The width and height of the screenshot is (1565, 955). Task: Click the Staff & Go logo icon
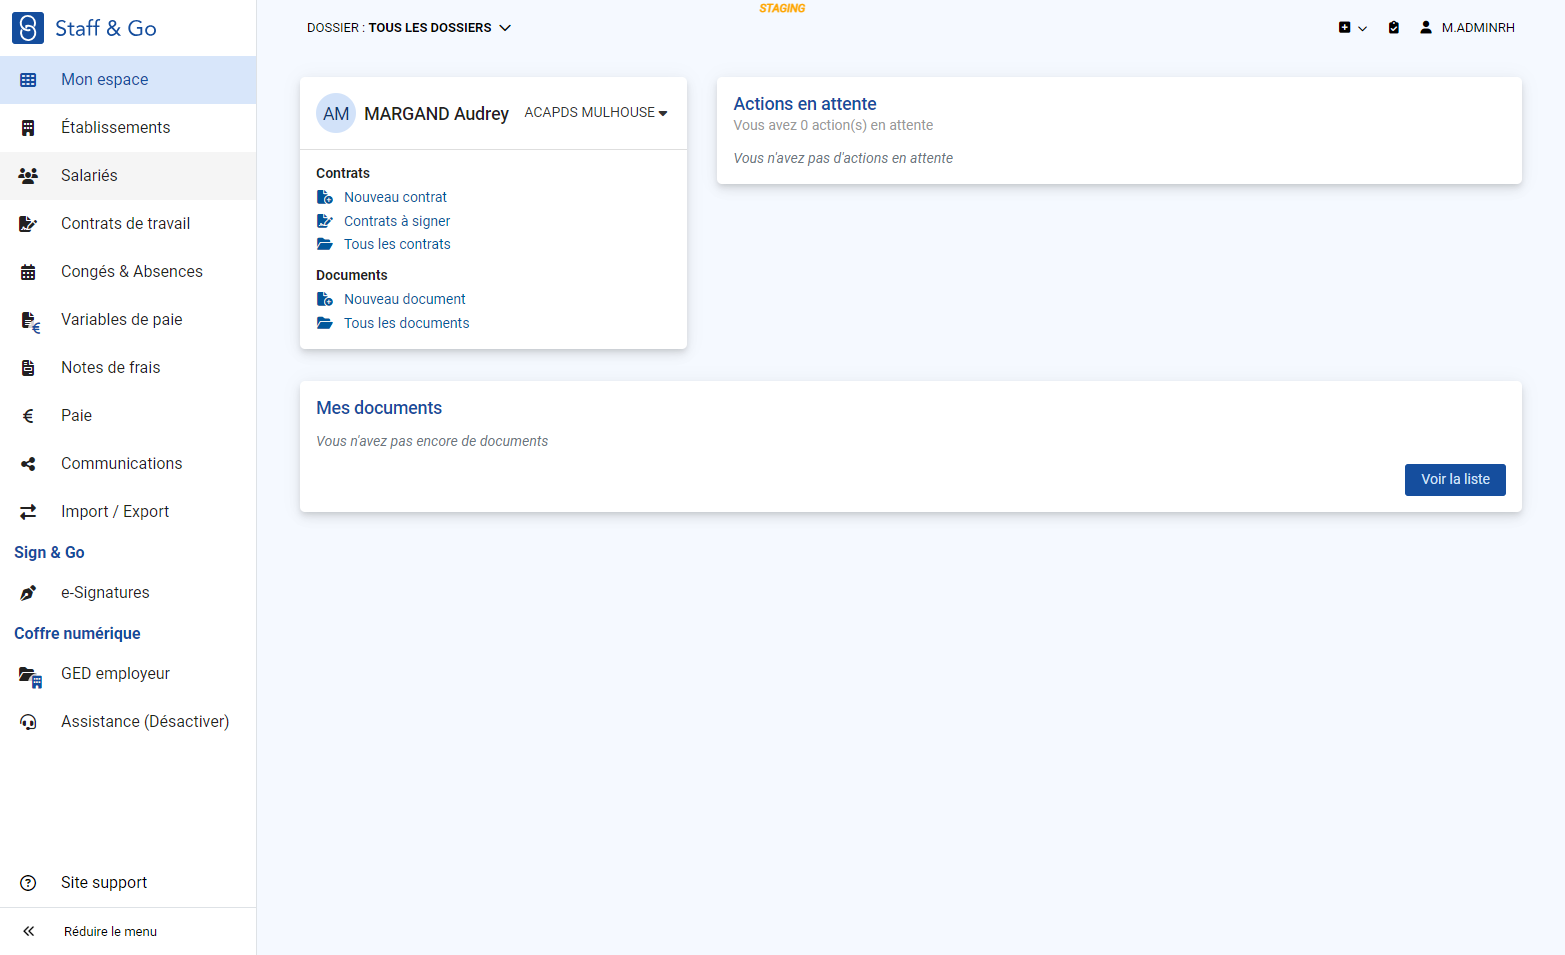coord(28,28)
